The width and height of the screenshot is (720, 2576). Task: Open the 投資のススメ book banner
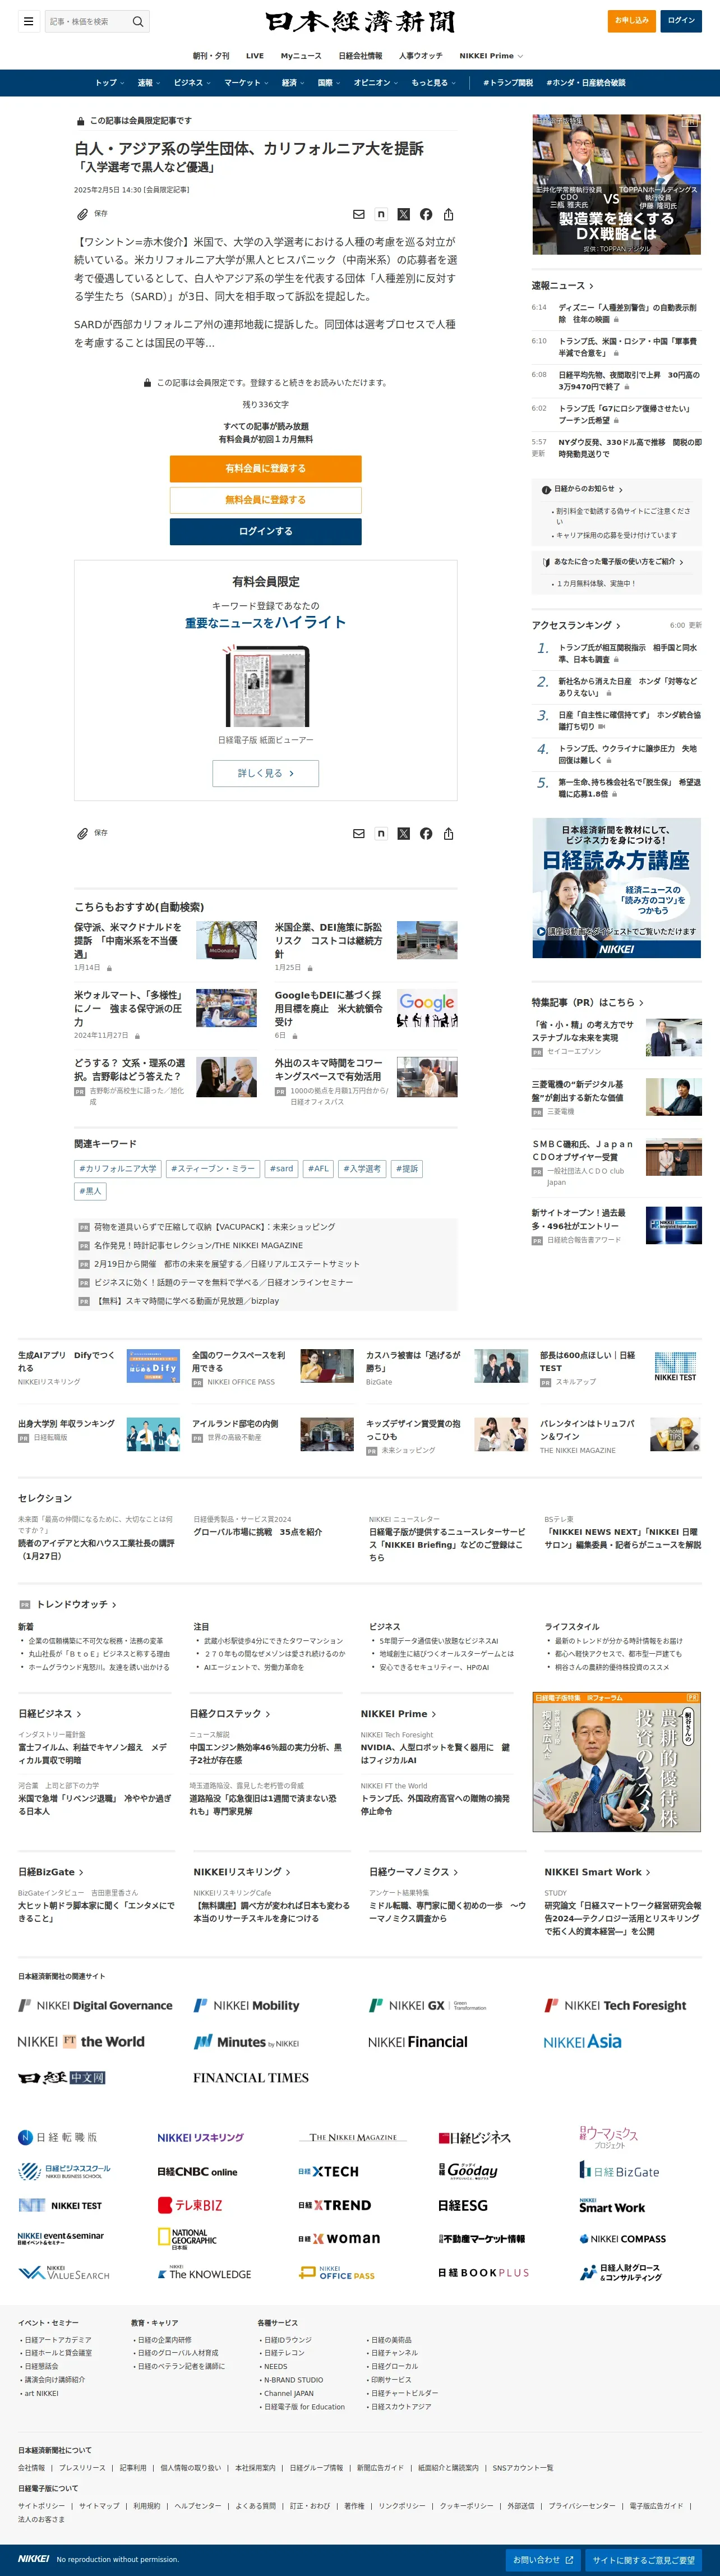point(616,1762)
